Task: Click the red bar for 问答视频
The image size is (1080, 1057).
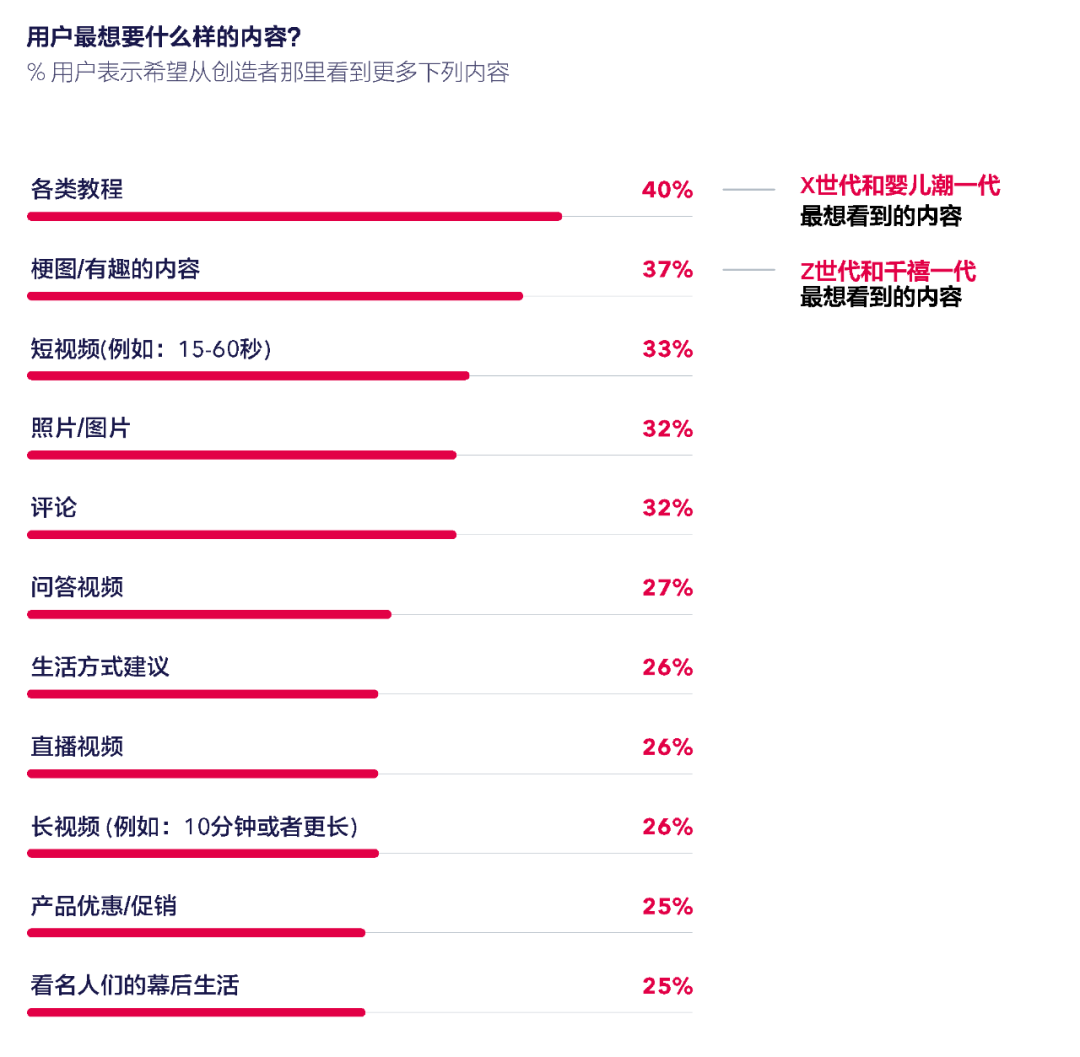Action: (209, 614)
